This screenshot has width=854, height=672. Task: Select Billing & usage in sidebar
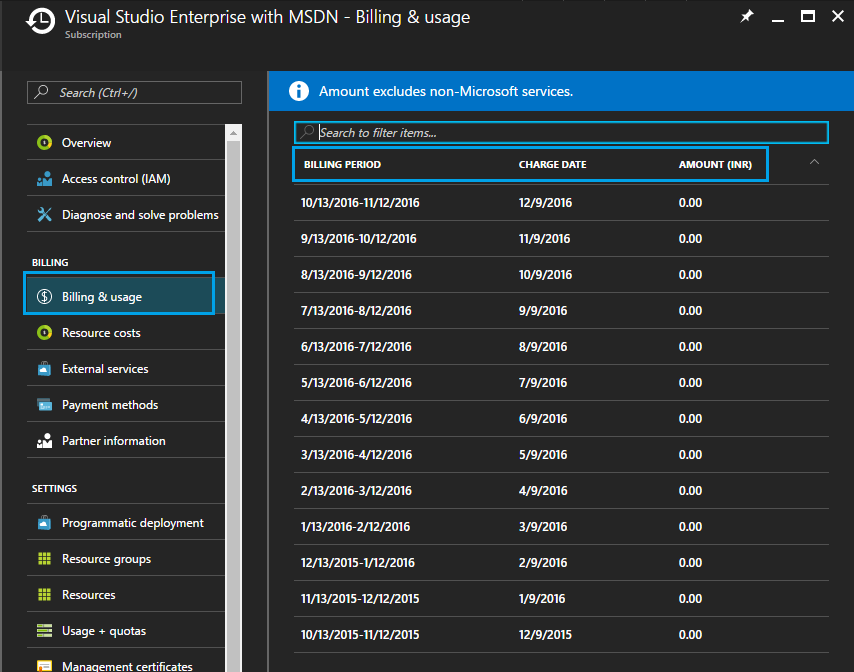[102, 297]
